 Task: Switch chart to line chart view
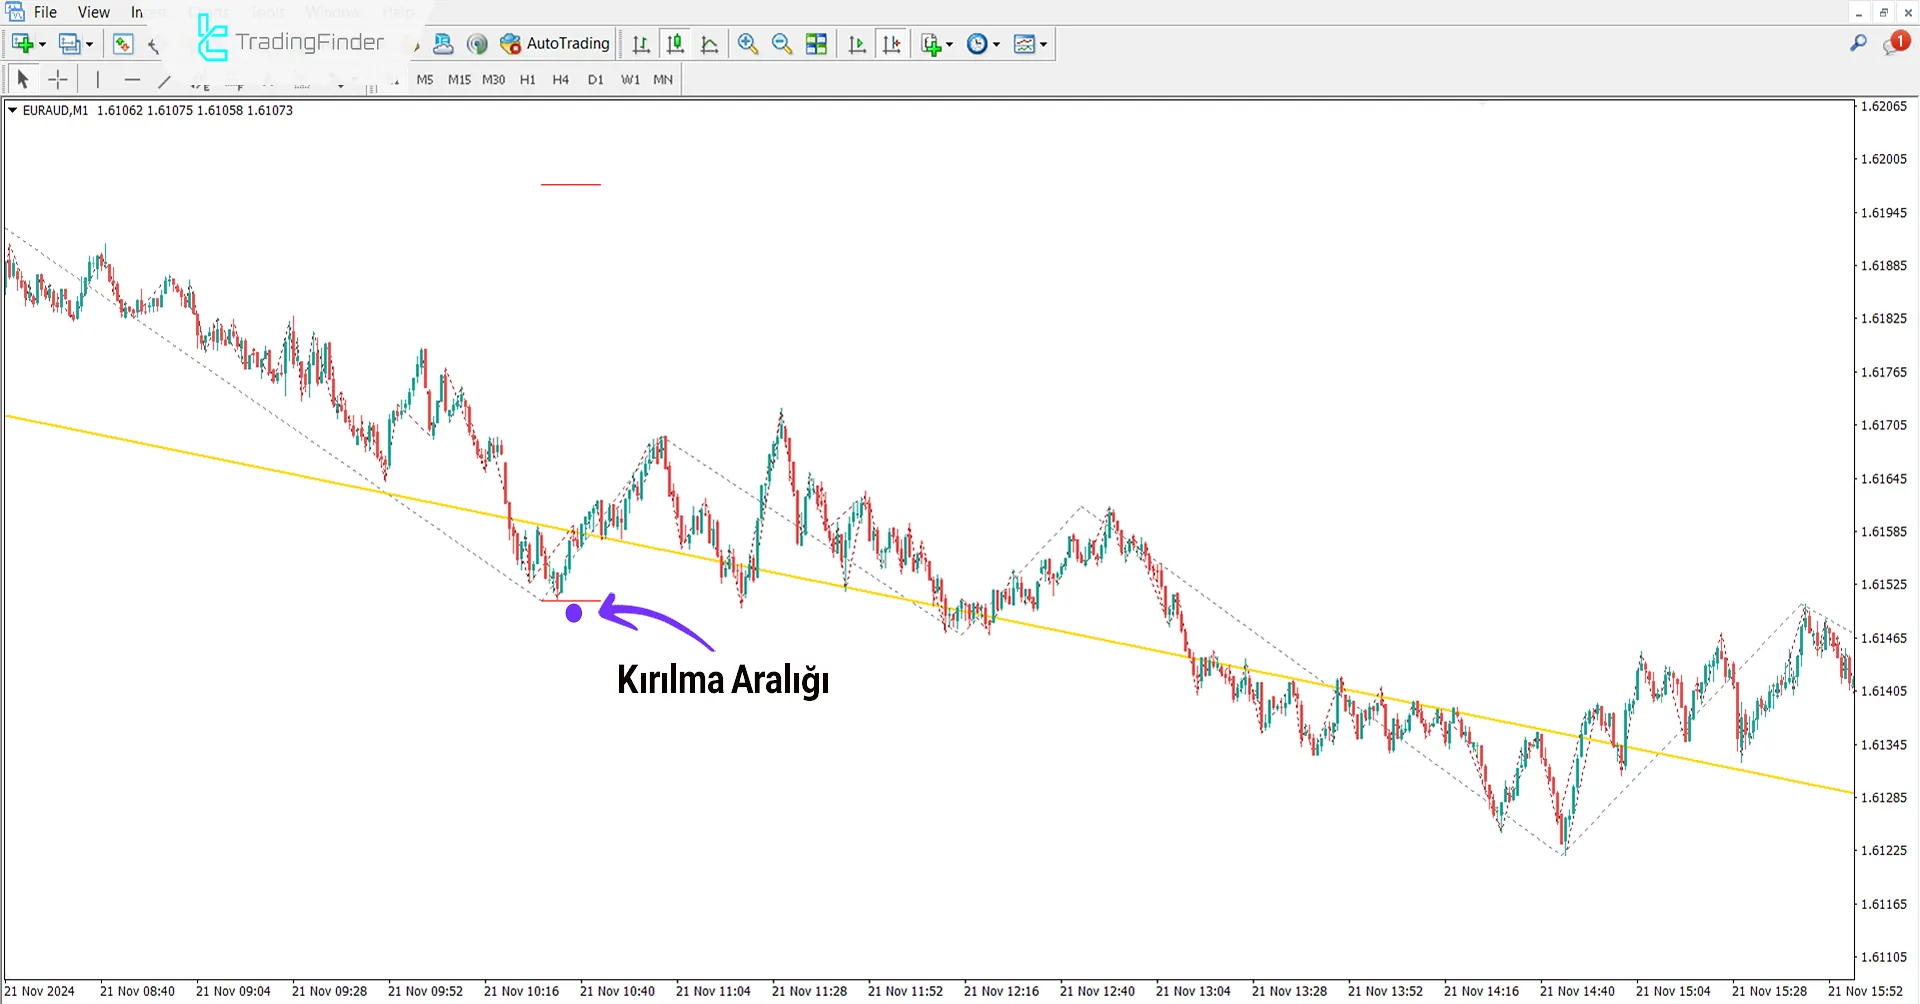[x=710, y=44]
